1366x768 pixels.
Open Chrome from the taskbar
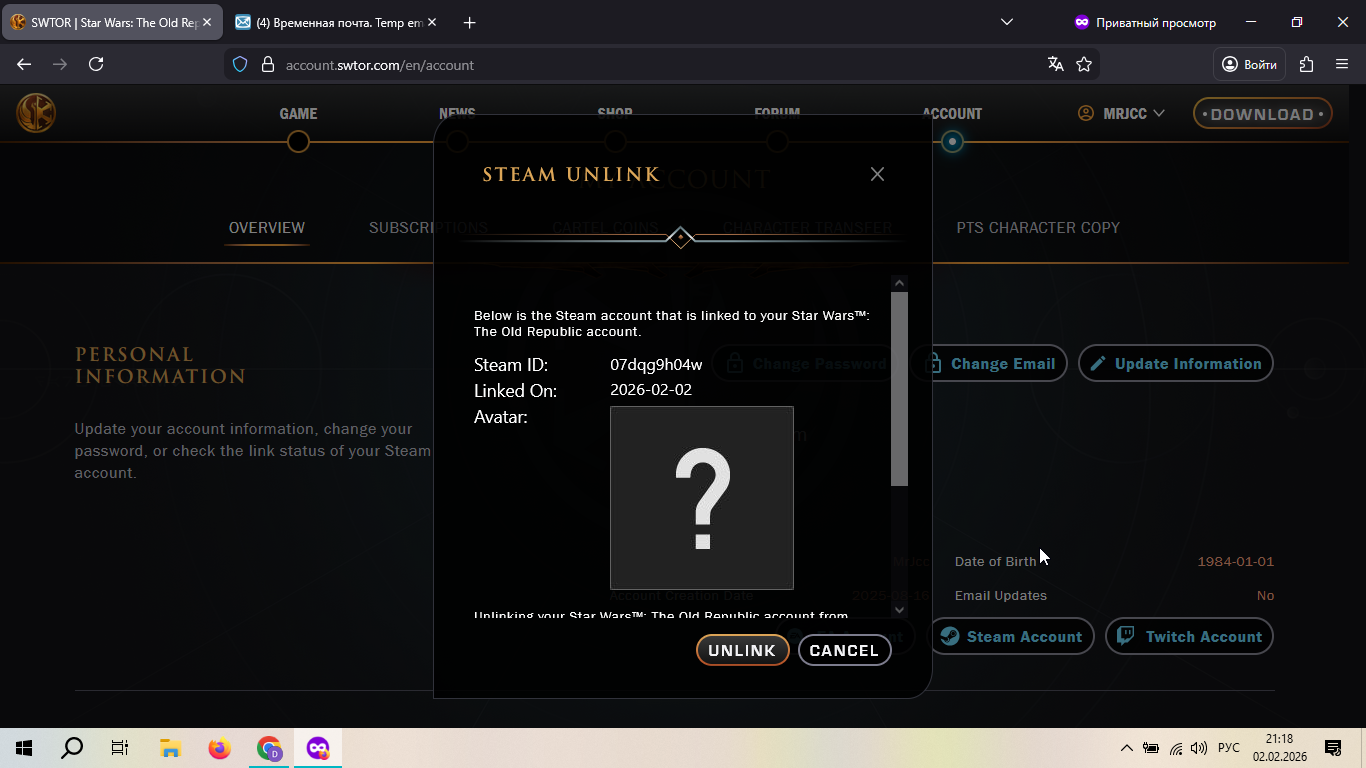[269, 748]
